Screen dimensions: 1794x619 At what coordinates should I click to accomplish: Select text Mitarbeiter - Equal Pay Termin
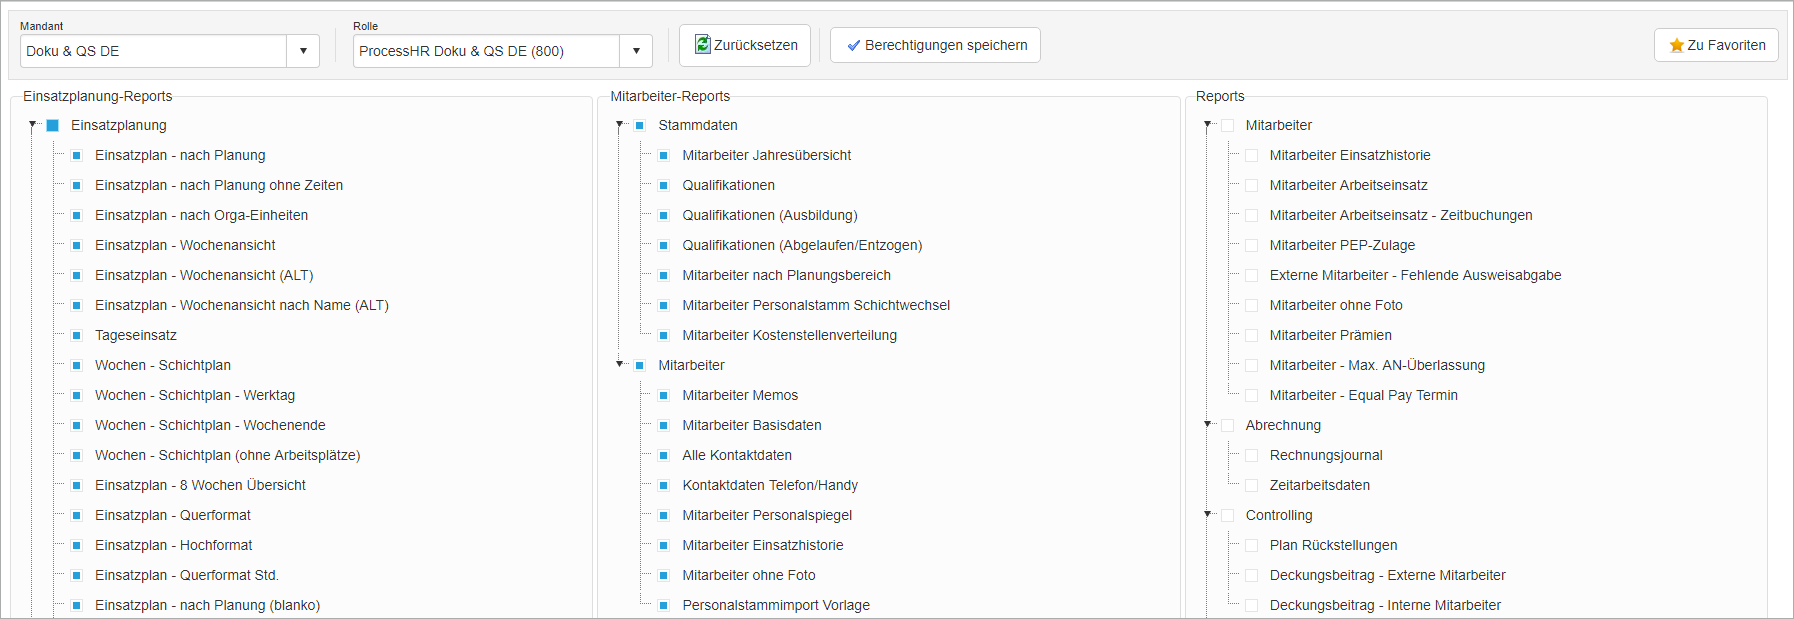tap(1363, 395)
